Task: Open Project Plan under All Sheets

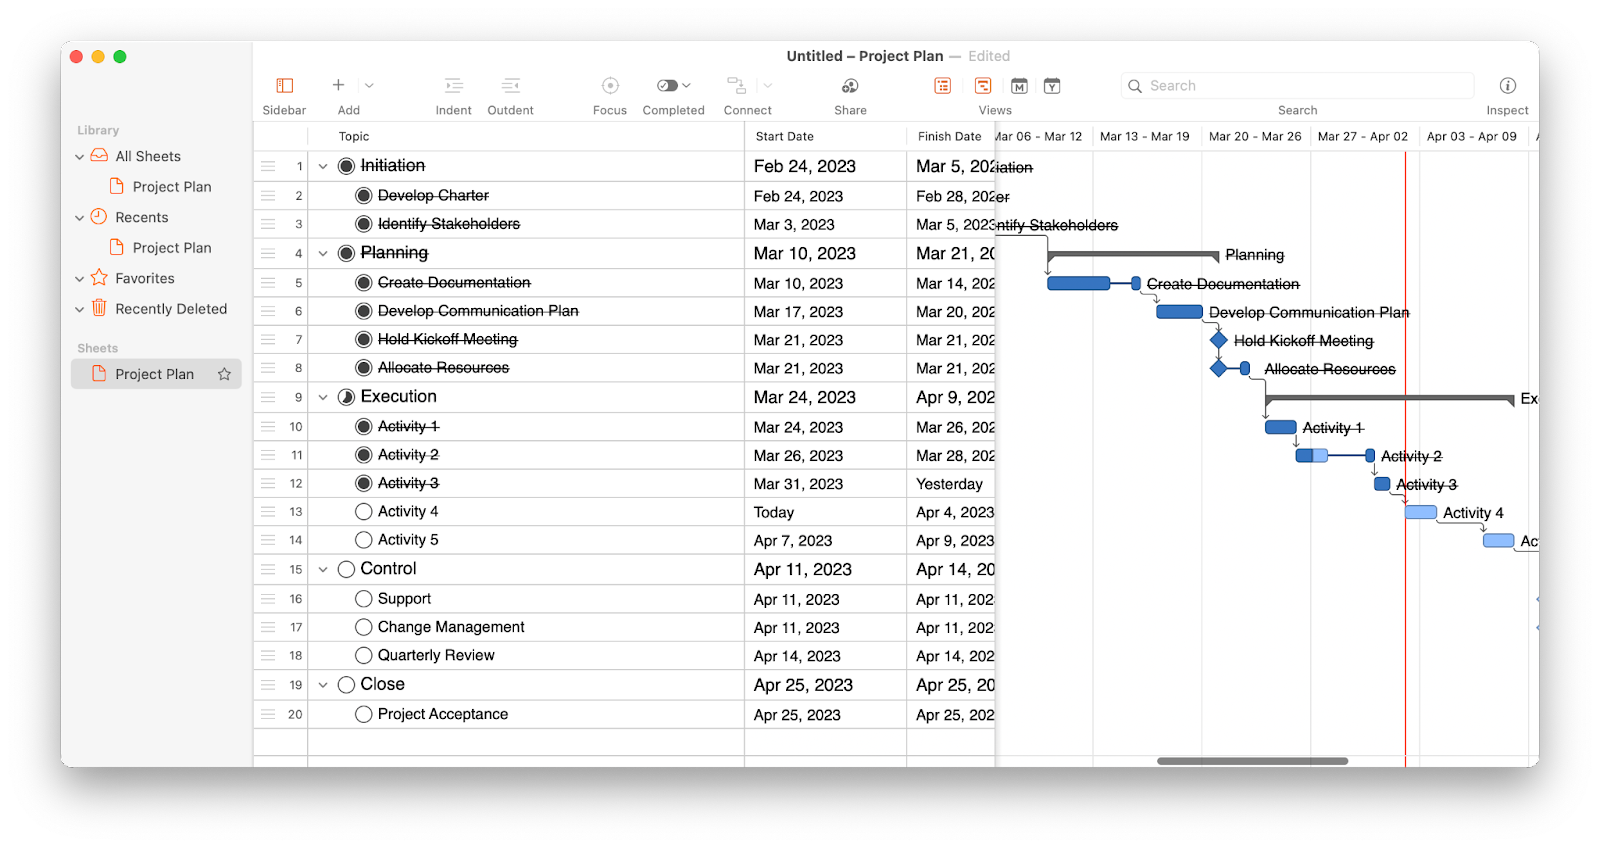Action: (172, 187)
